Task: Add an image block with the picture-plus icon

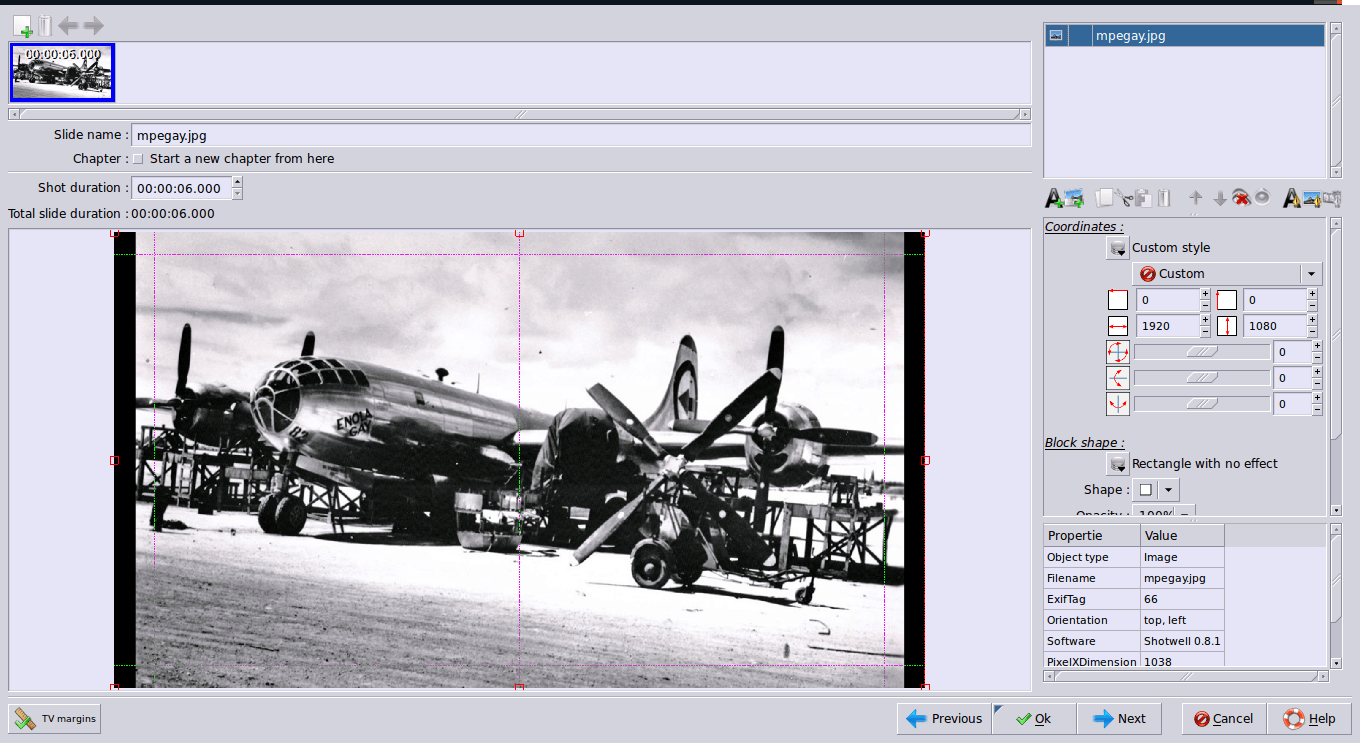Action: [1074, 198]
